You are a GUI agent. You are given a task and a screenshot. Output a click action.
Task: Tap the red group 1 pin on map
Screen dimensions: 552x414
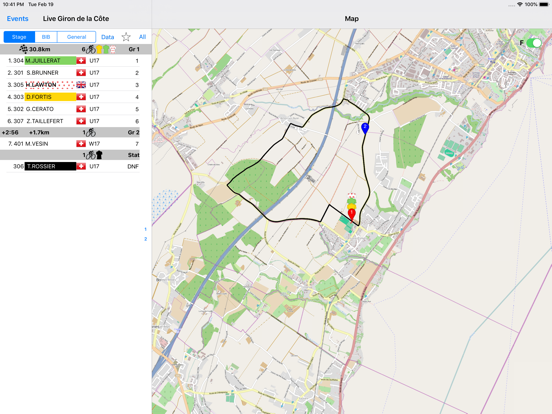click(352, 215)
